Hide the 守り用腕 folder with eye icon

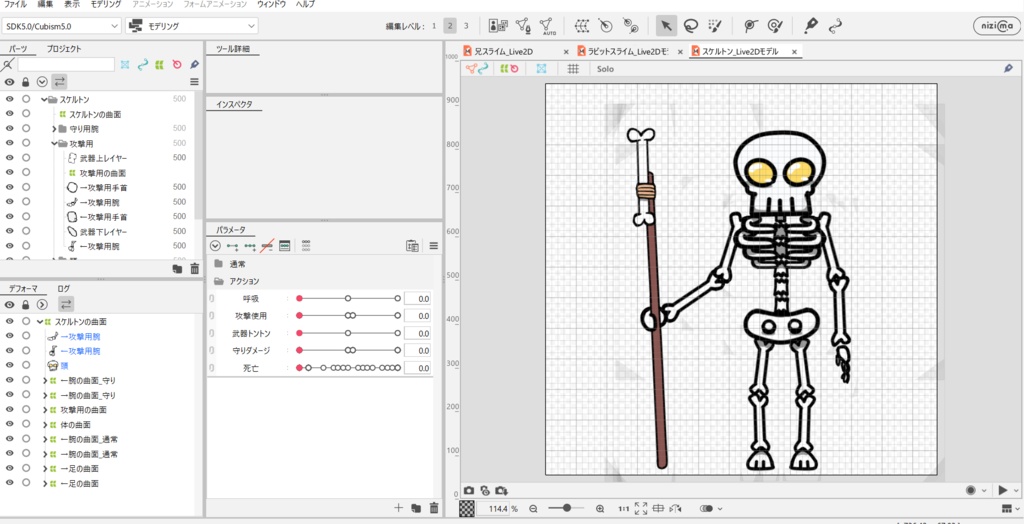click(9, 128)
